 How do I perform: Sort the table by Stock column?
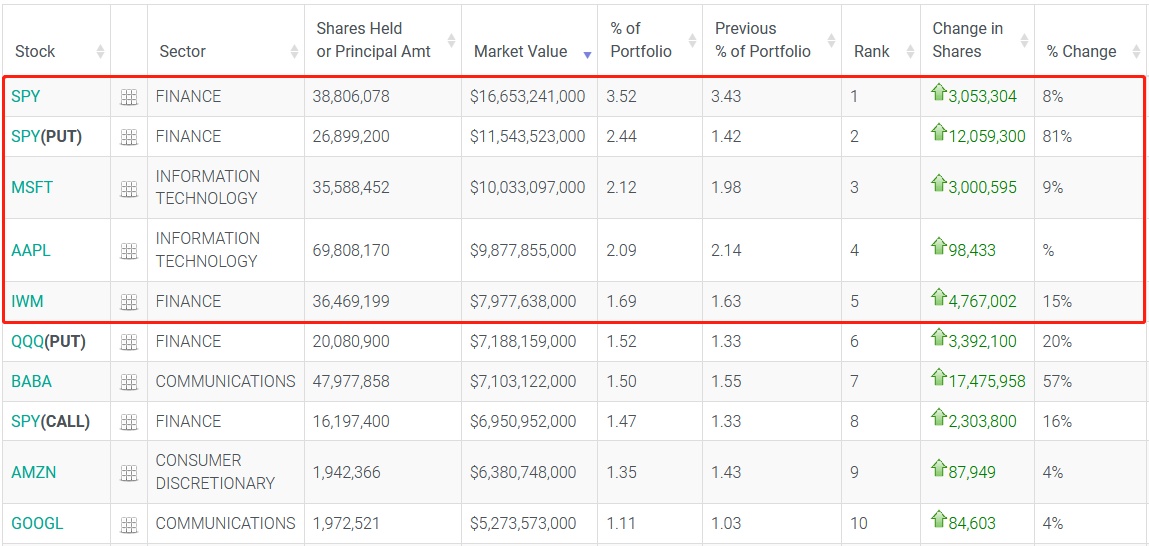point(35,51)
